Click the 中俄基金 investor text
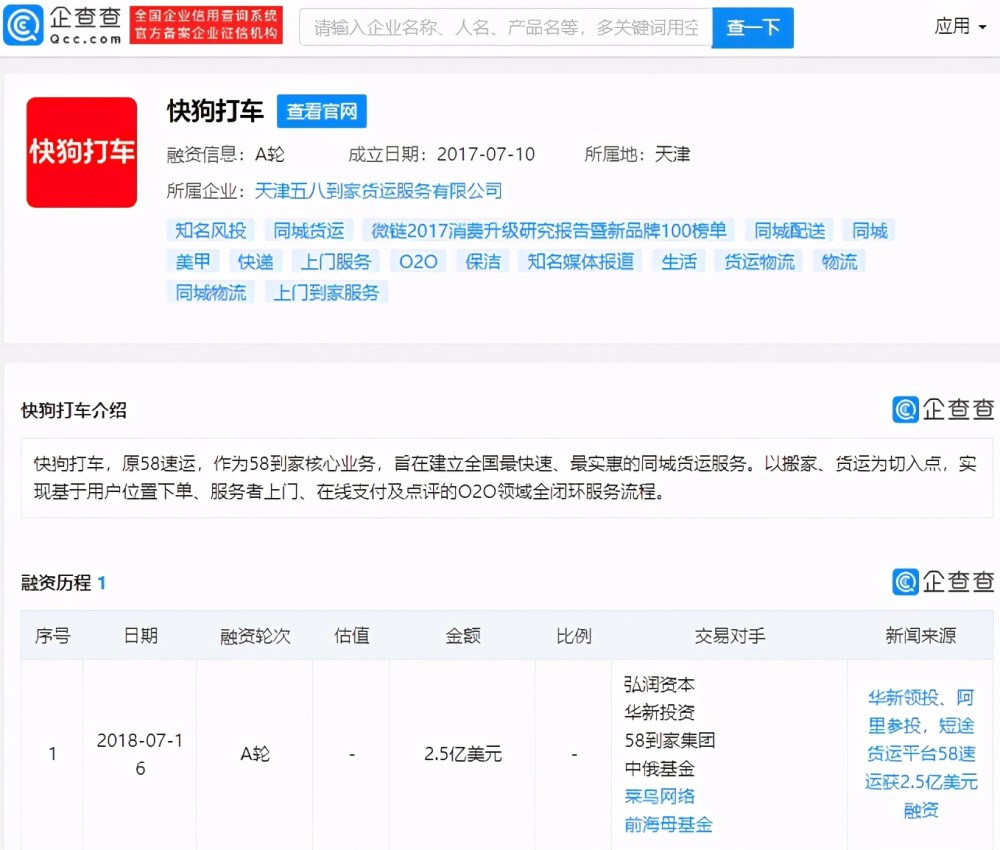 pos(659,768)
